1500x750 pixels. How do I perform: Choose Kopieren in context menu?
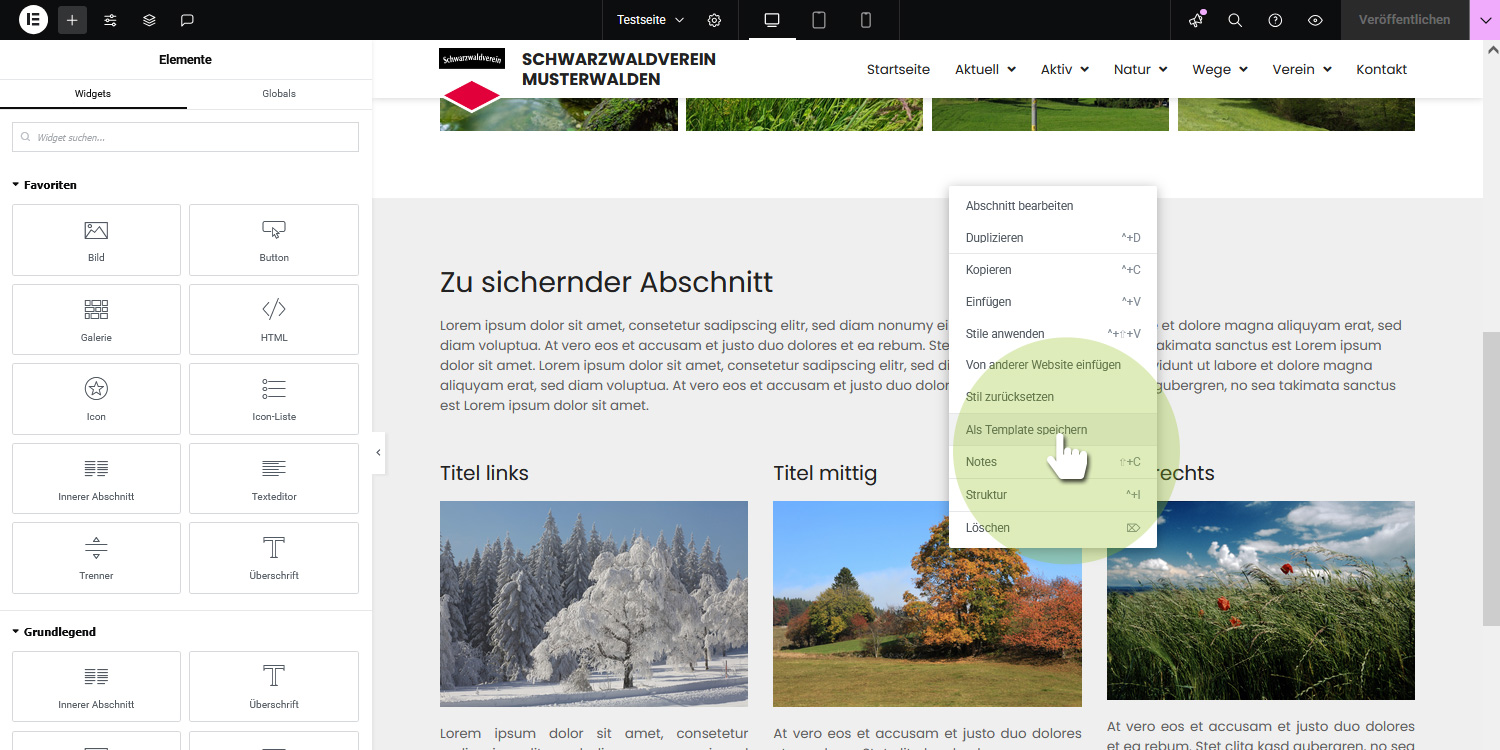point(1053,270)
